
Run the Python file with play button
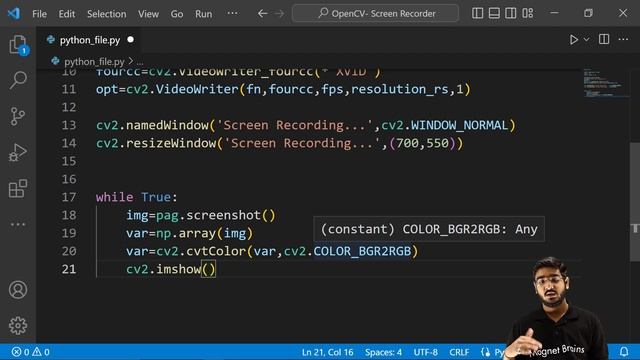573,40
